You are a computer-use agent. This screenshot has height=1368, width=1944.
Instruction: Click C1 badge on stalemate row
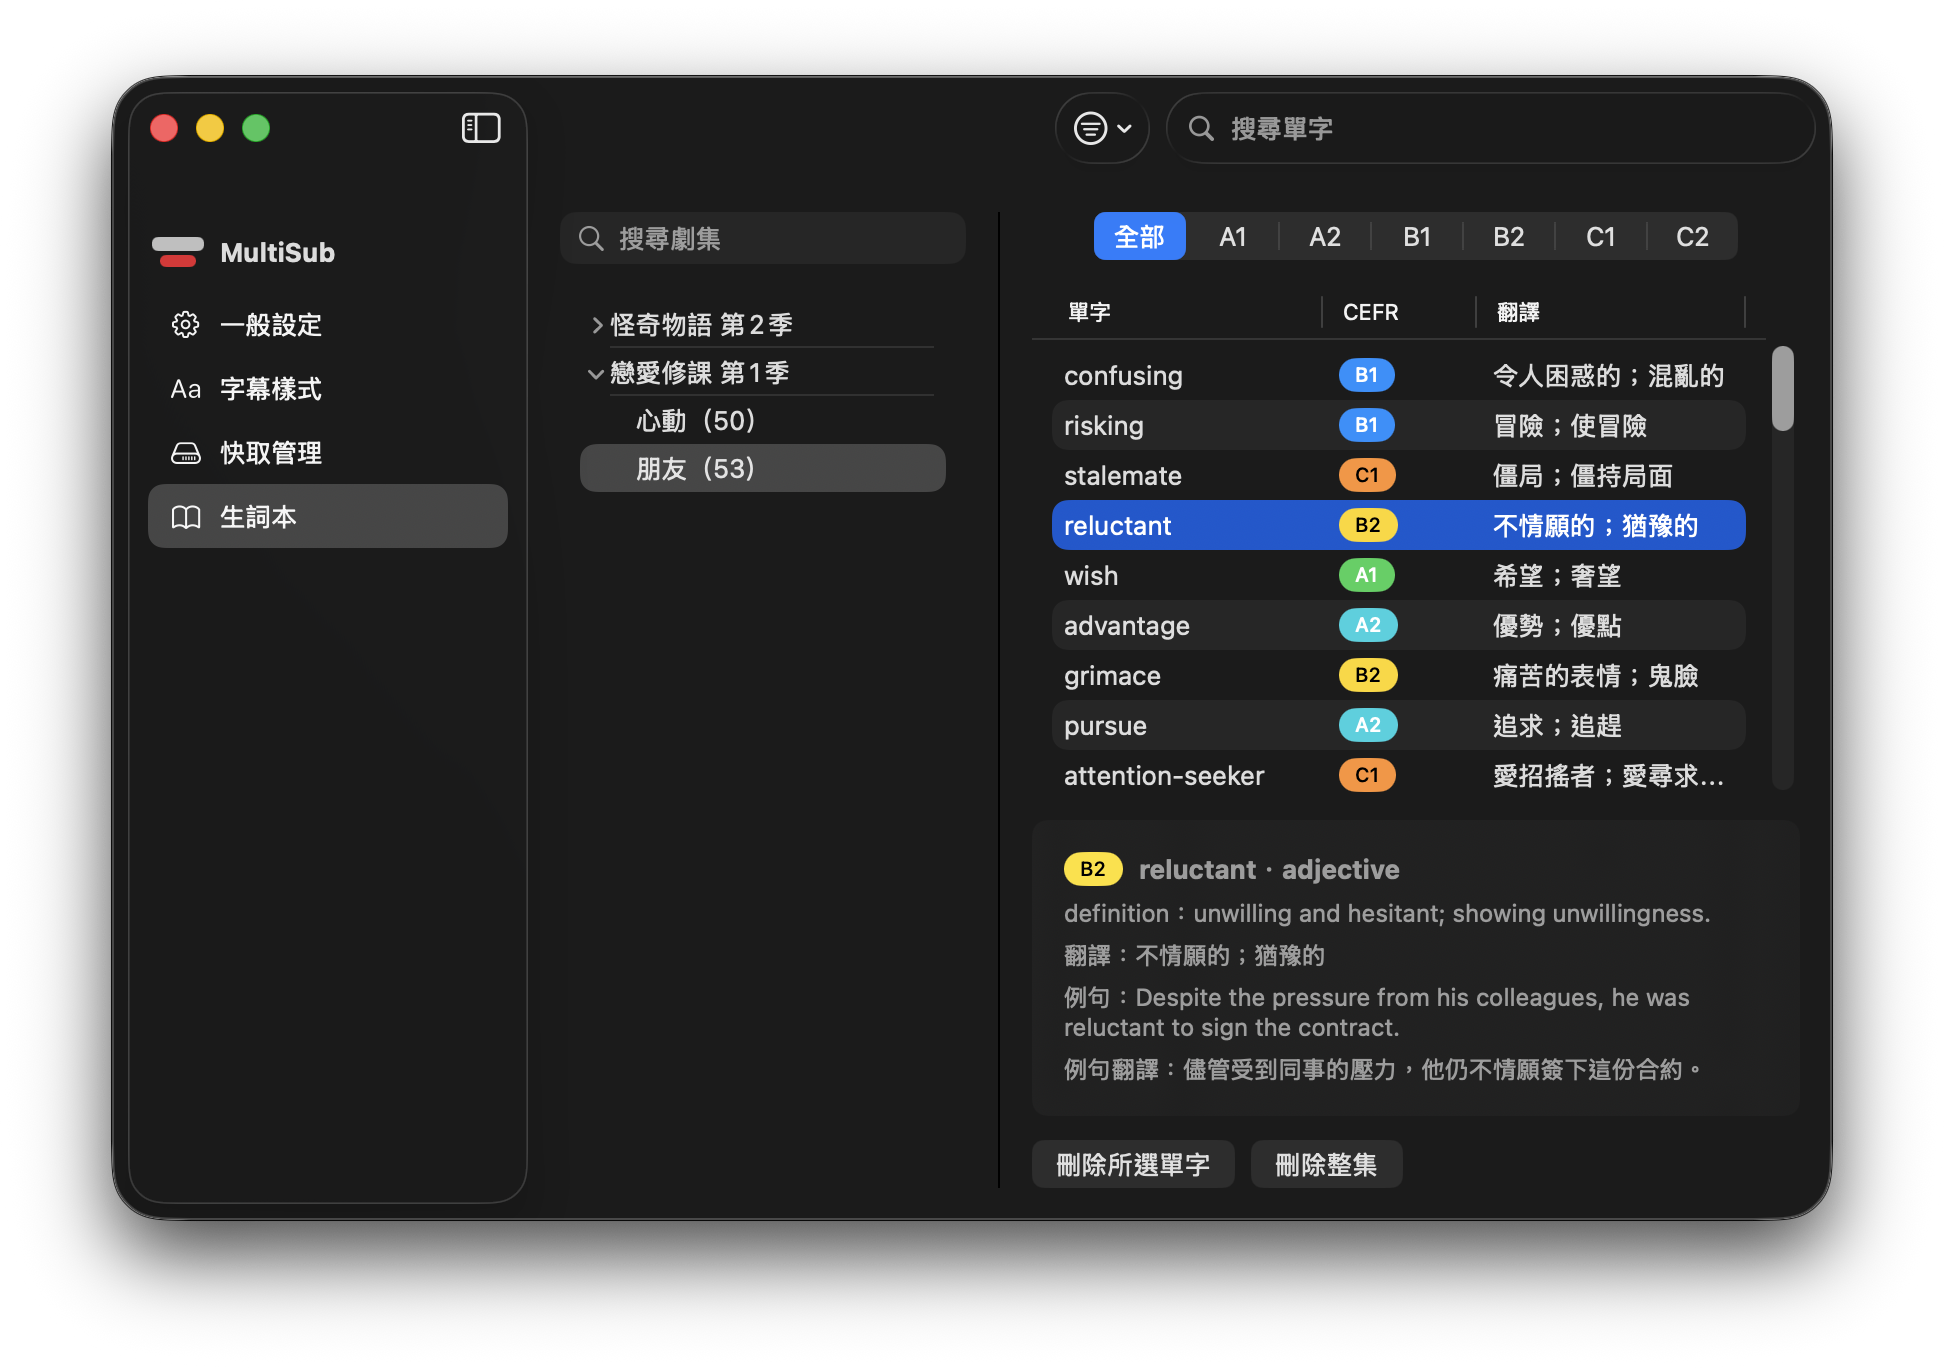tap(1366, 475)
